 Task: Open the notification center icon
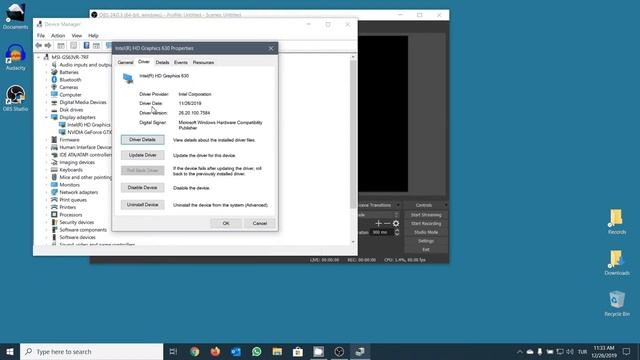(626, 351)
